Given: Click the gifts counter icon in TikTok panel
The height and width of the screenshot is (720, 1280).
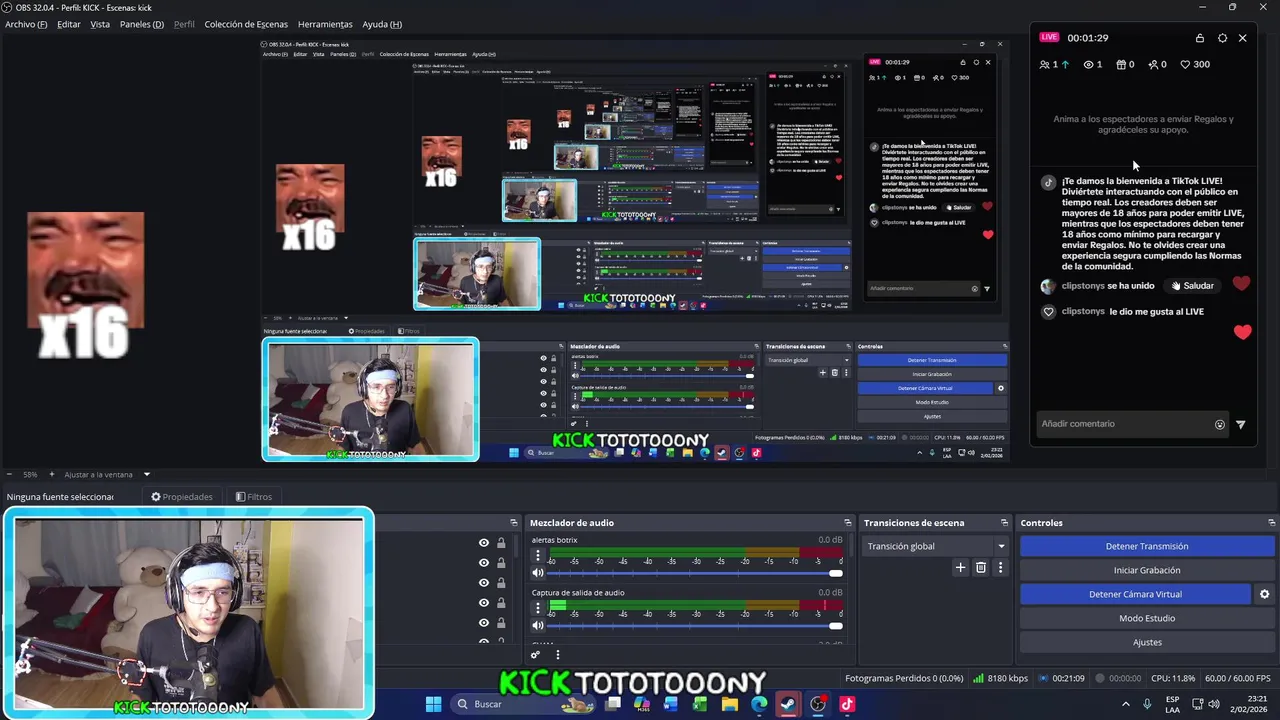Looking at the screenshot, I should coord(1120,64).
